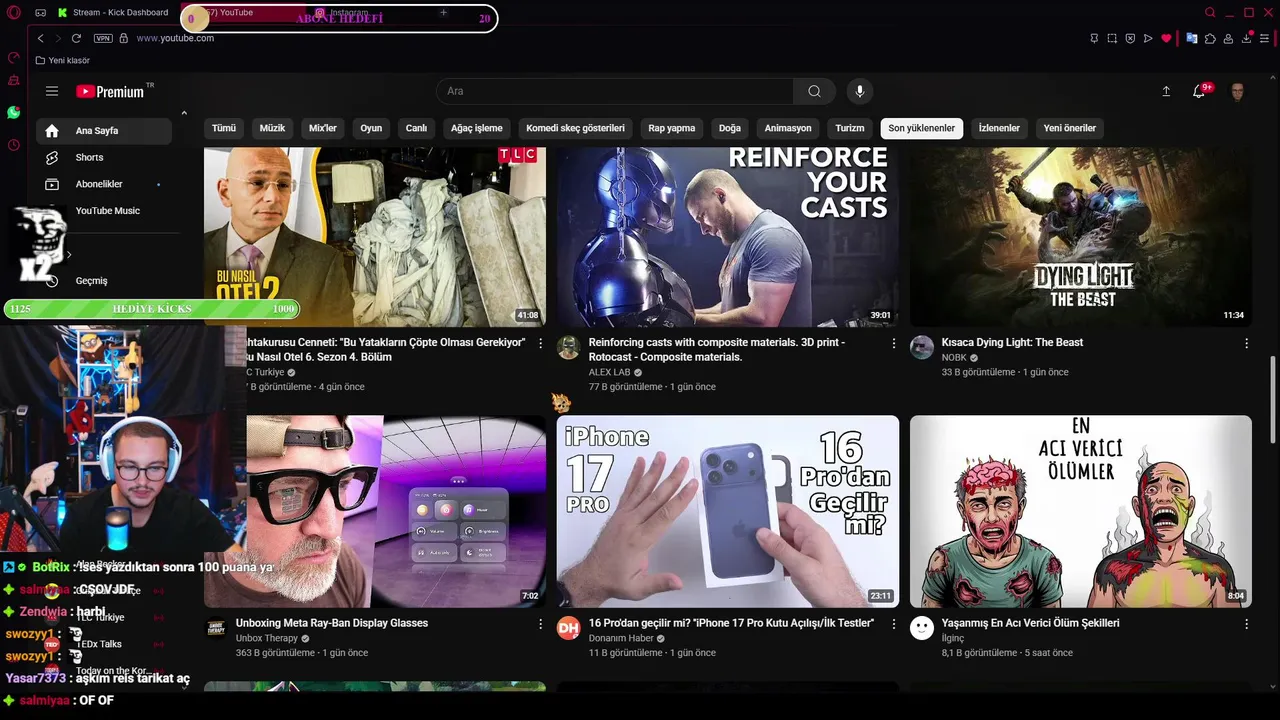The image size is (1280, 720).
Task: Open the Unbox Therapy channel link
Action: (x=267, y=638)
